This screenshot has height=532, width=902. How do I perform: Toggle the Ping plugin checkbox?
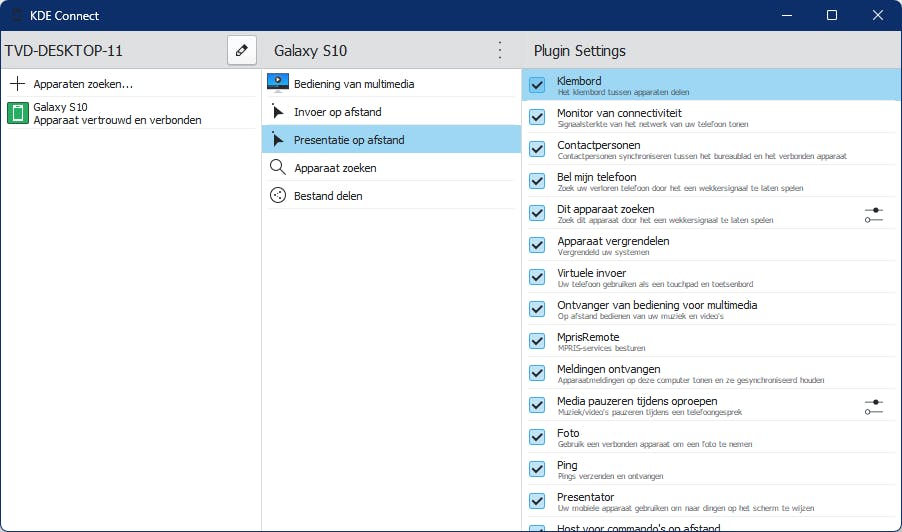(x=537, y=469)
